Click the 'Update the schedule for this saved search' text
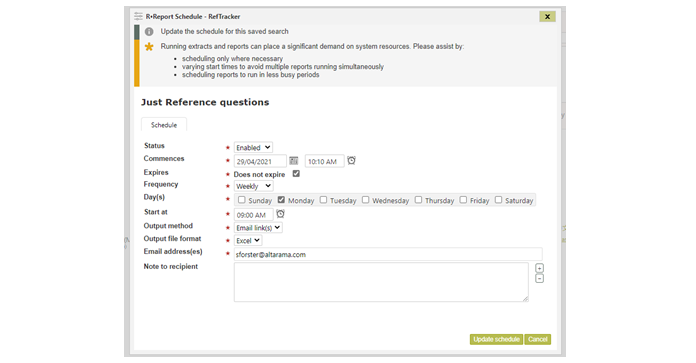696x363 pixels. tap(225, 32)
